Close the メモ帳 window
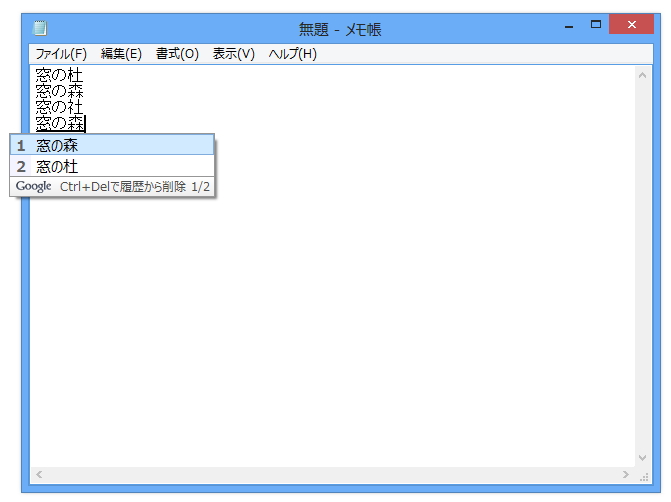The height and width of the screenshot is (502, 671). 632,24
